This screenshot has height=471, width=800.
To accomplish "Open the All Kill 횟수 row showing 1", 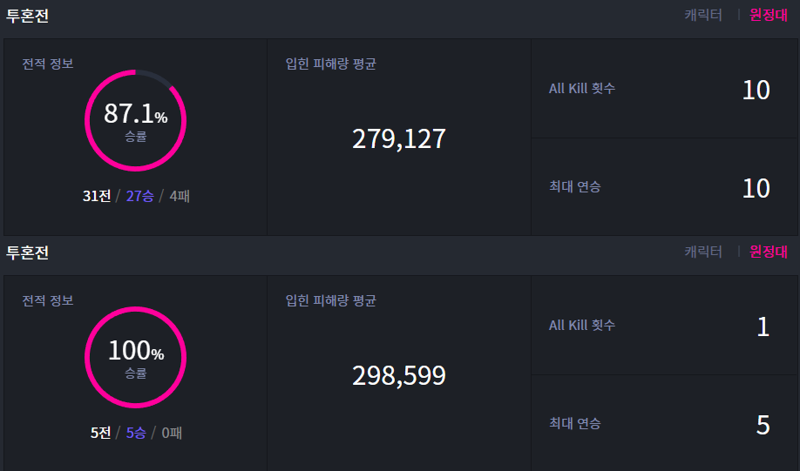I will pos(664,326).
